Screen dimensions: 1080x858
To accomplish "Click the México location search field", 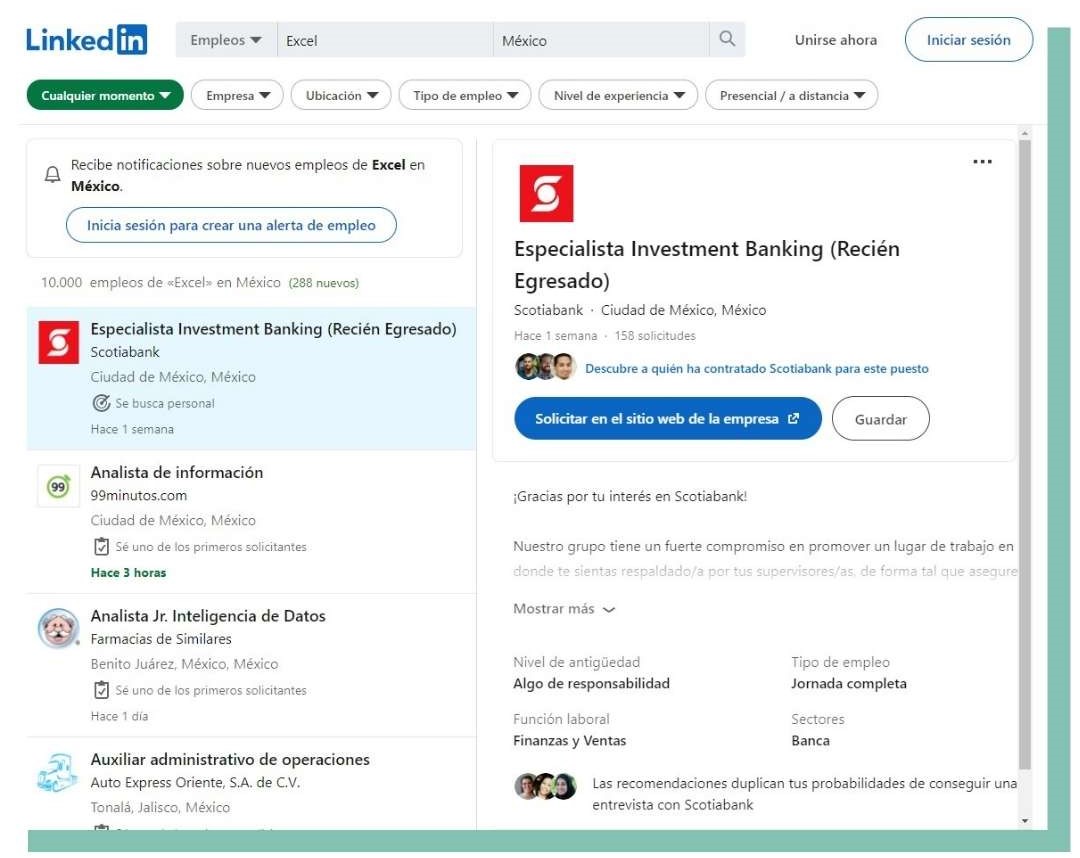I will 601,40.
